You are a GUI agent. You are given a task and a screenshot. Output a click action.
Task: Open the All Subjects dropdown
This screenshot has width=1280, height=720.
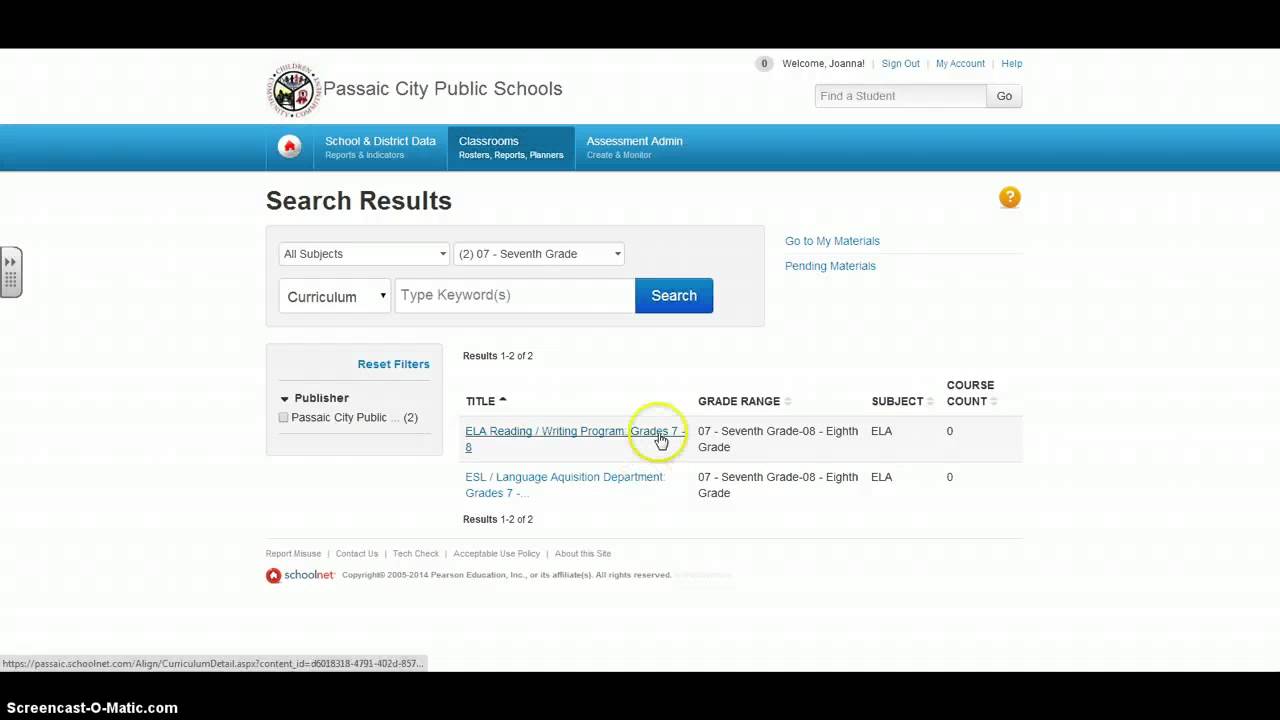[x=364, y=254]
